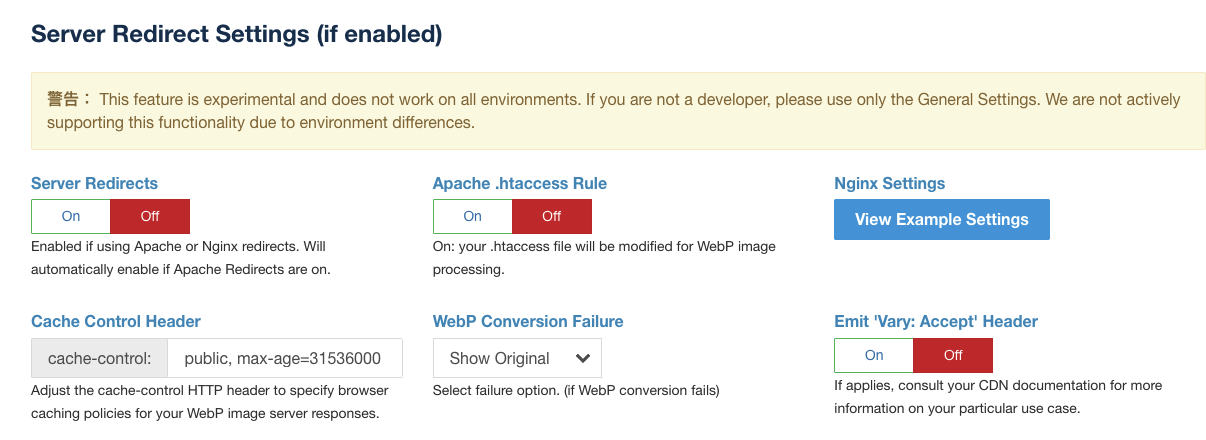Focus the cache-control value input field
The image size is (1206, 440).
click(x=286, y=358)
